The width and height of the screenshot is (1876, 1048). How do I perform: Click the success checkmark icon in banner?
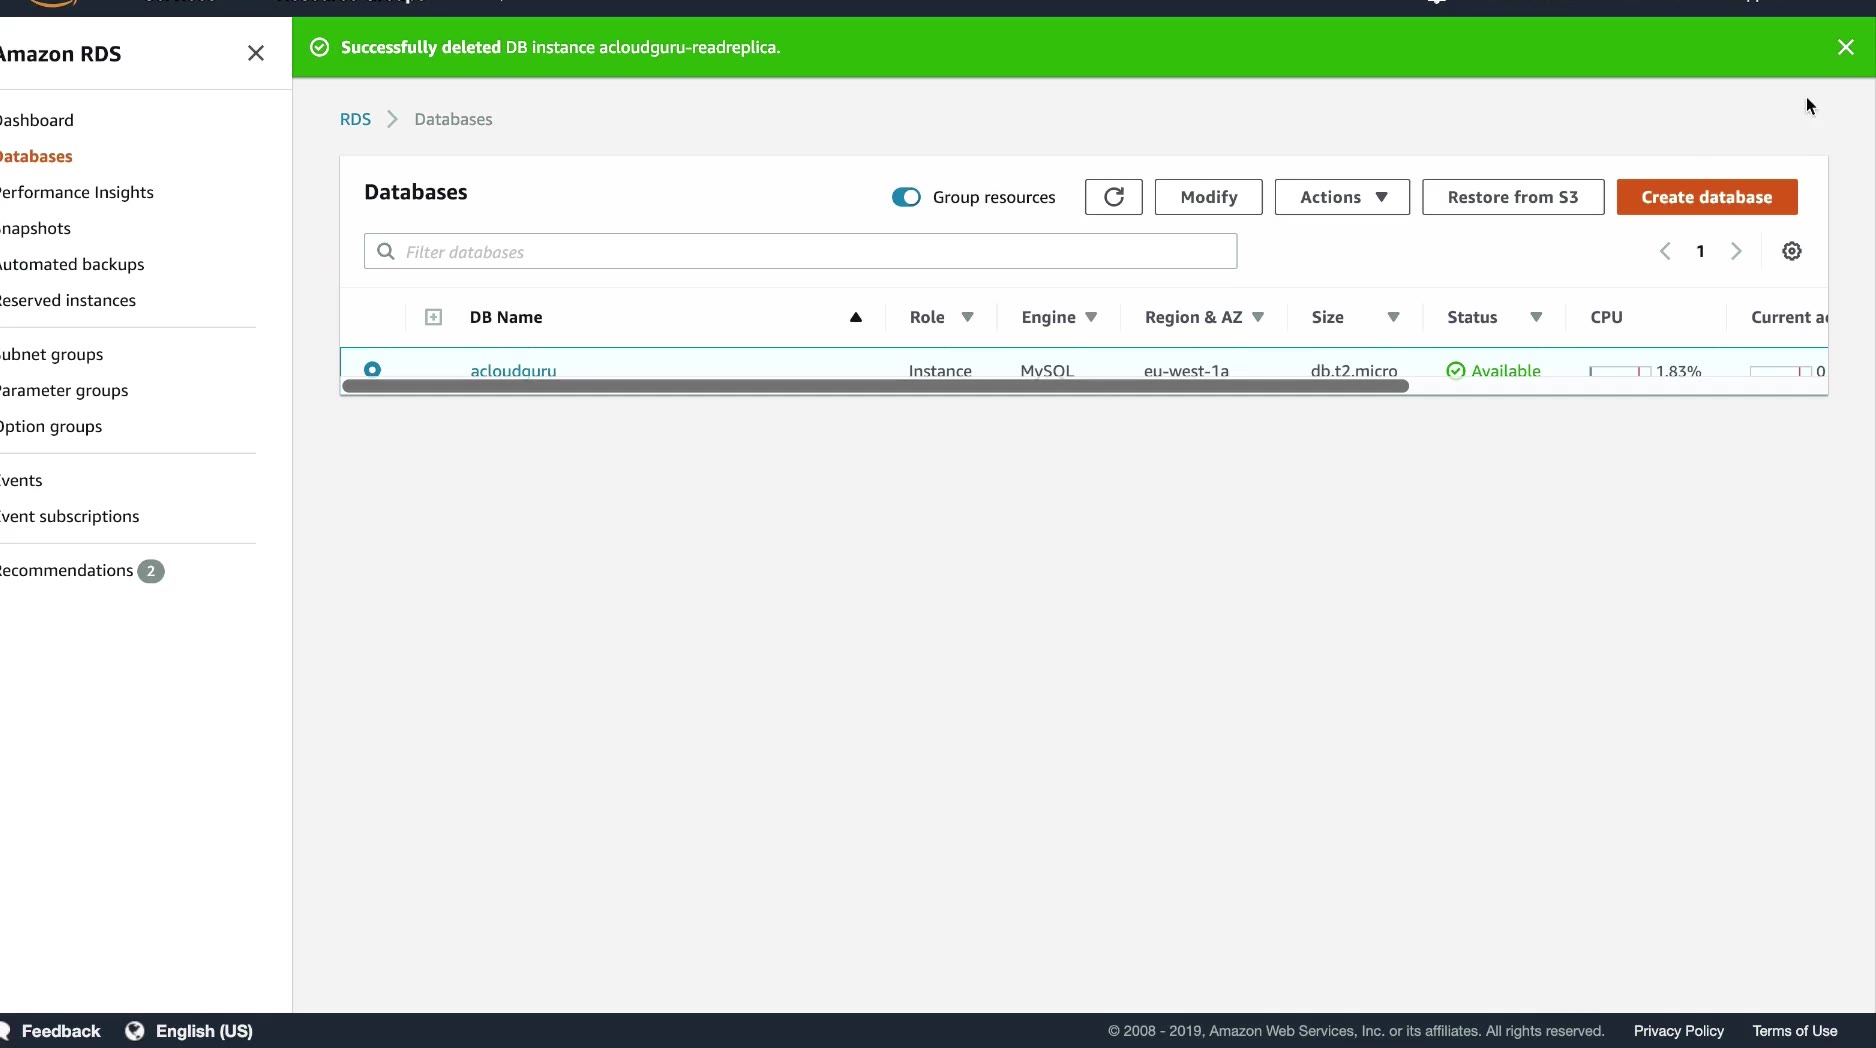pos(320,47)
